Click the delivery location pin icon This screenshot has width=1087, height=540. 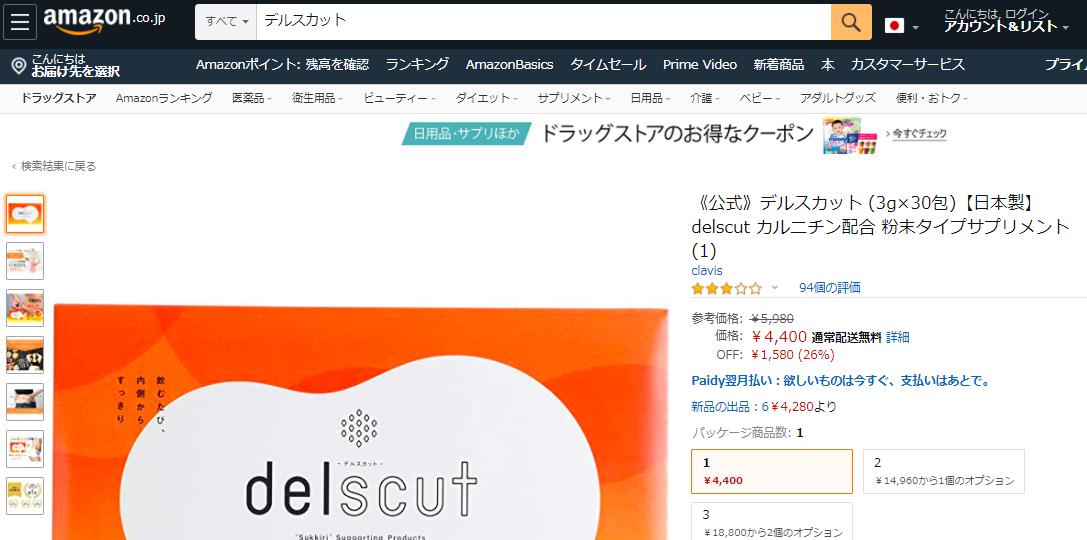pos(19,67)
